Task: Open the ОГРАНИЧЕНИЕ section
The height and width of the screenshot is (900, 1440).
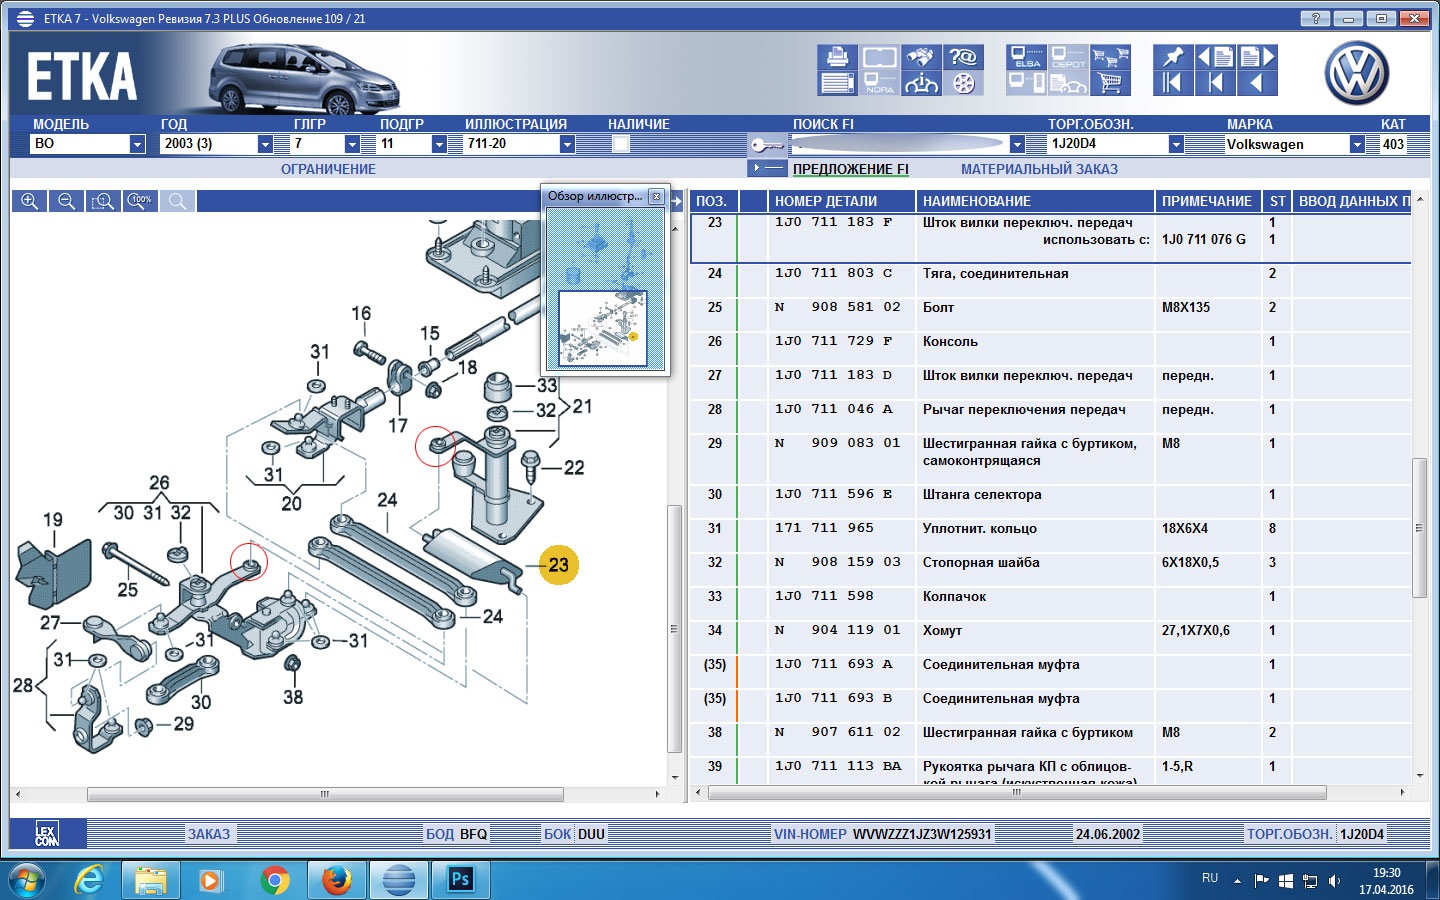Action: [x=328, y=169]
